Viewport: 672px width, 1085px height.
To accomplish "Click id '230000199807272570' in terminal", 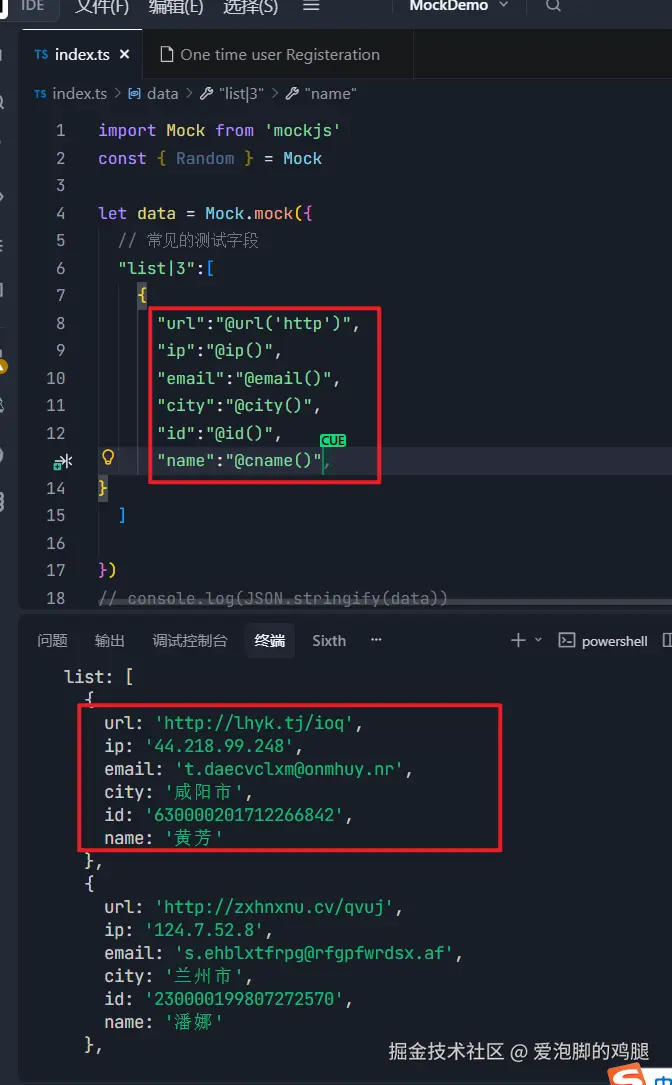I will 244,999.
